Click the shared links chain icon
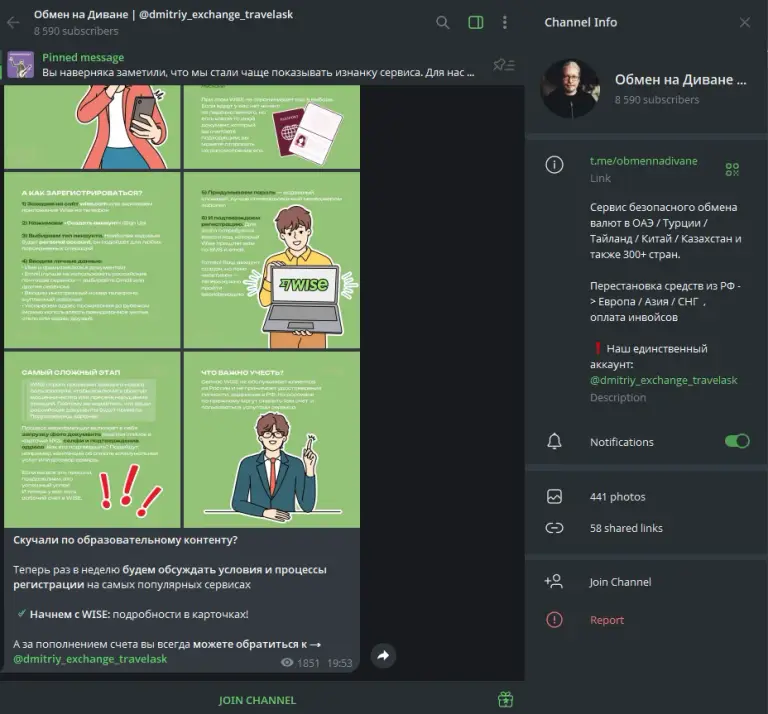This screenshot has height=714, width=768. click(554, 528)
